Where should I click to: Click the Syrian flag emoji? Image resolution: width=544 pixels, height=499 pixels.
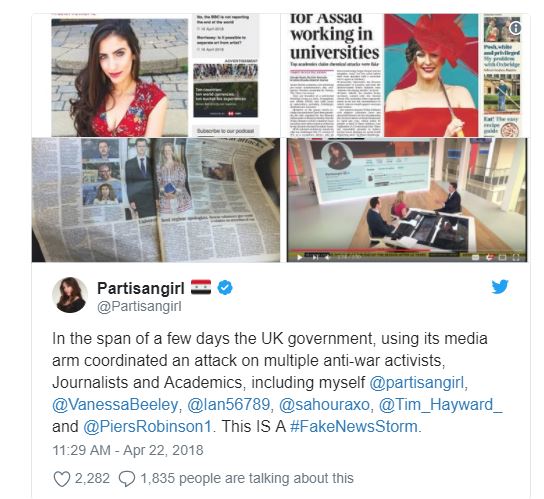click(x=201, y=288)
